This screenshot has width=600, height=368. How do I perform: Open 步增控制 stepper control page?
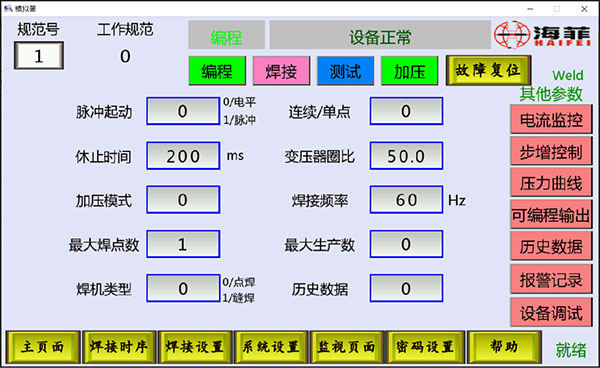click(x=551, y=152)
